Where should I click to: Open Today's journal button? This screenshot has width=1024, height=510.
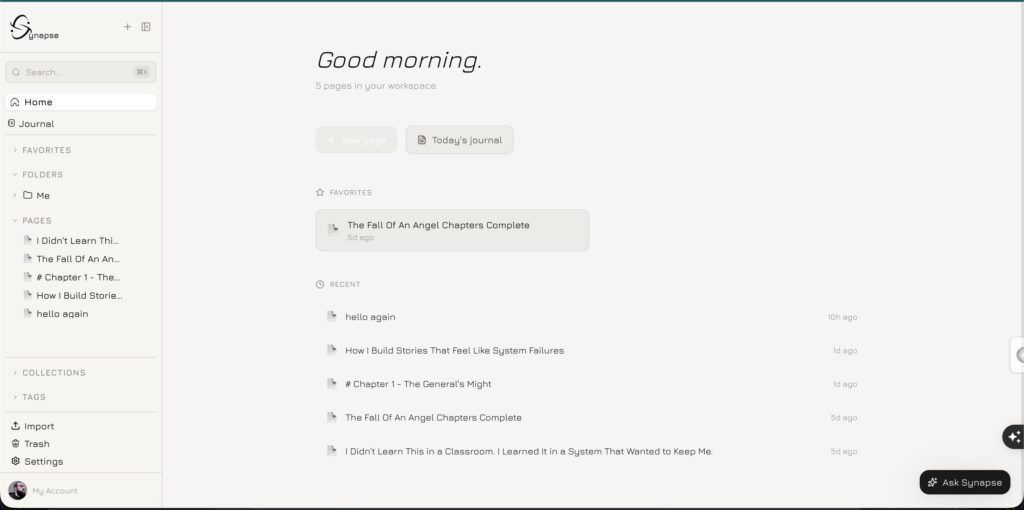[460, 140]
